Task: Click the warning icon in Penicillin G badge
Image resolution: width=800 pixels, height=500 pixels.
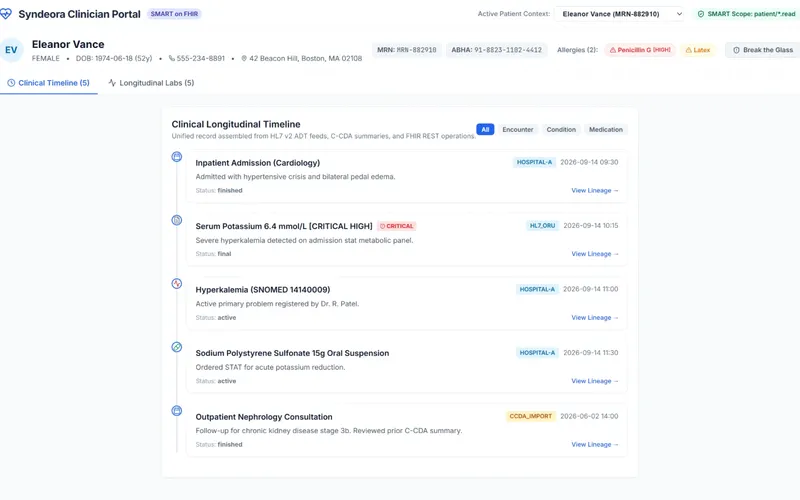Action: pos(613,50)
